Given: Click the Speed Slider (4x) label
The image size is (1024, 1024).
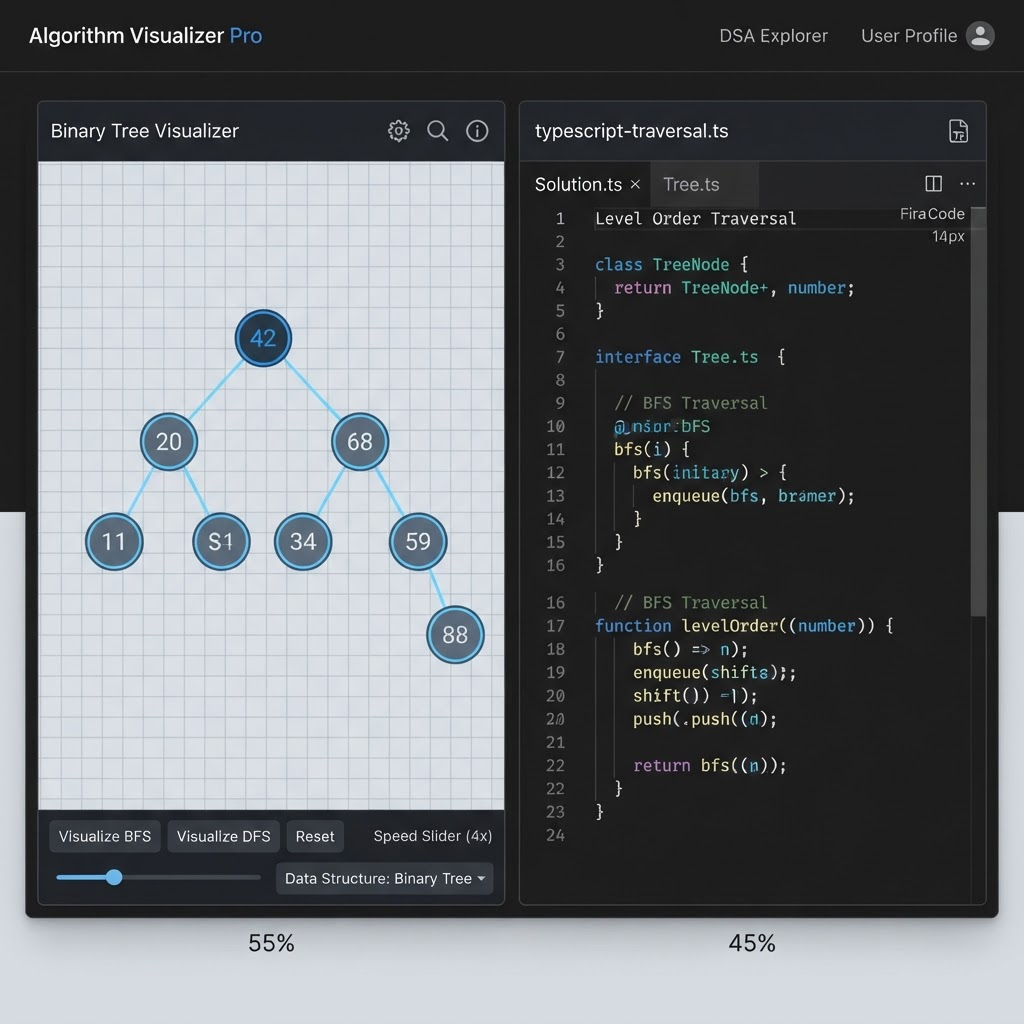Looking at the screenshot, I should (432, 836).
